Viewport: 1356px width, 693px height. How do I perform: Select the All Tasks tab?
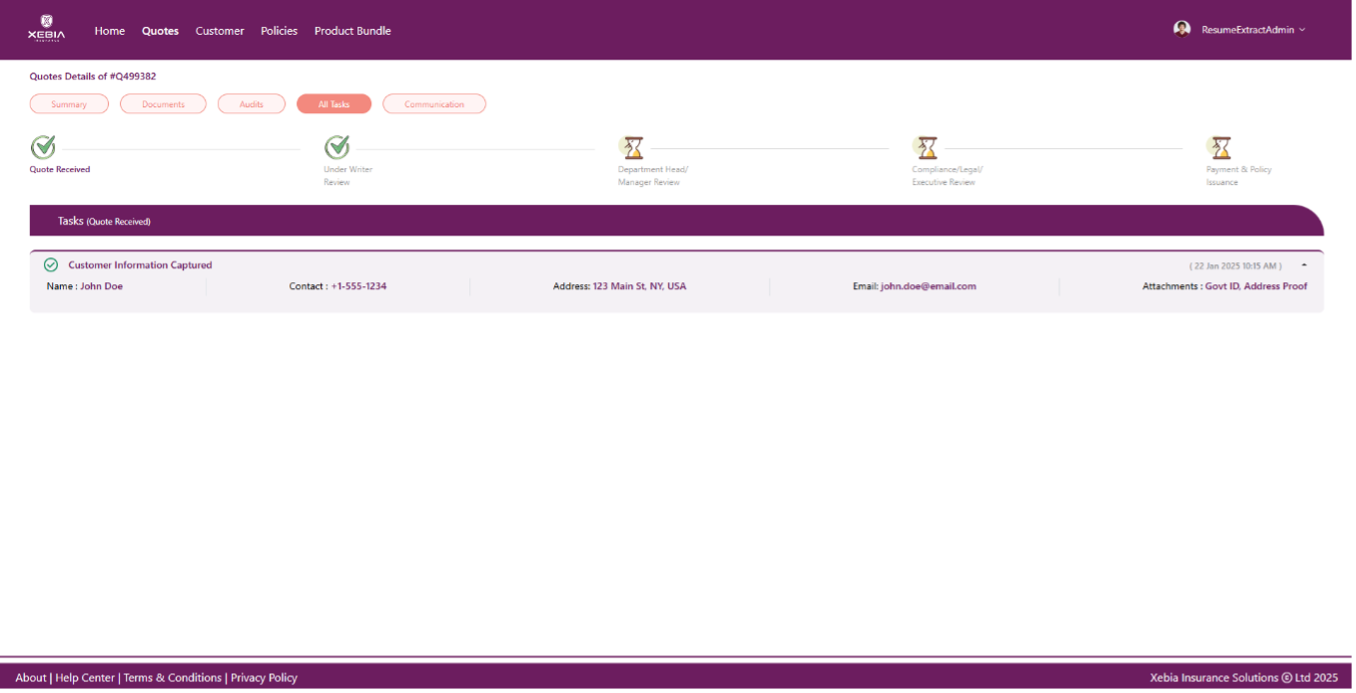coord(333,103)
